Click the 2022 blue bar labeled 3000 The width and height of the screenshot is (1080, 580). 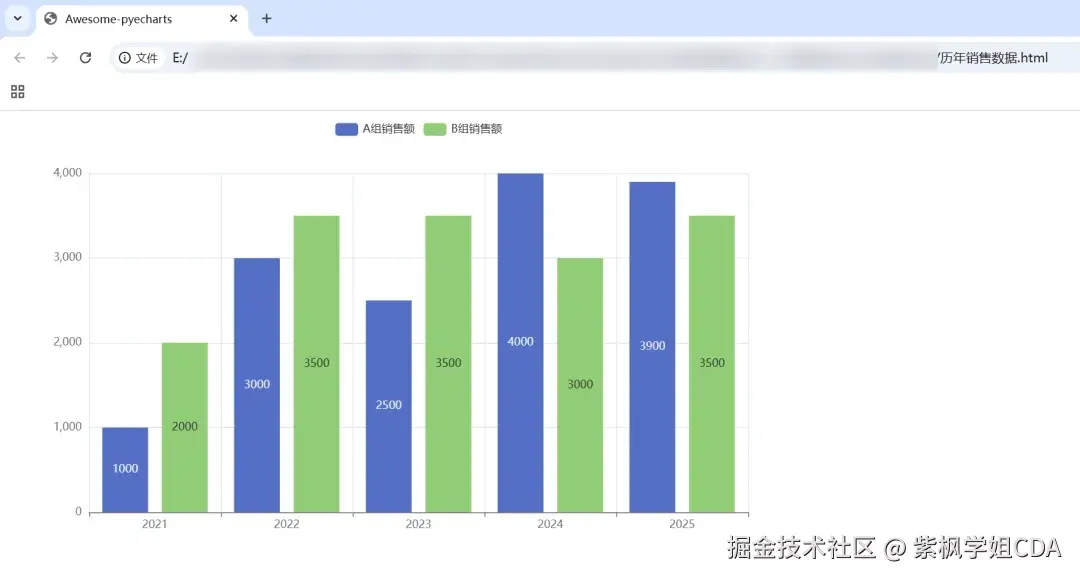pyautogui.click(x=257, y=385)
